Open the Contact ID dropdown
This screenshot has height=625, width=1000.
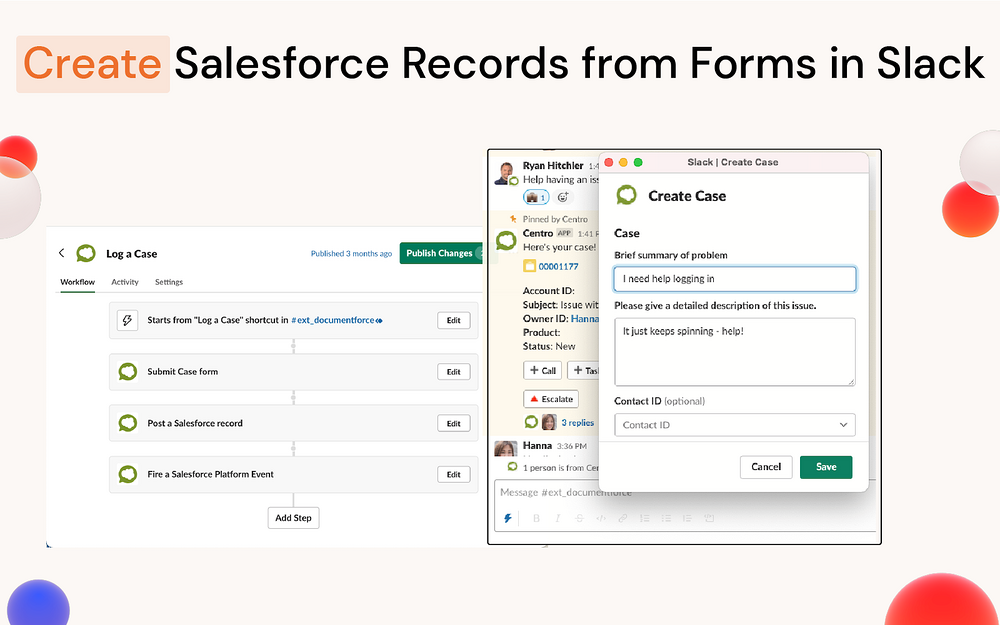735,425
